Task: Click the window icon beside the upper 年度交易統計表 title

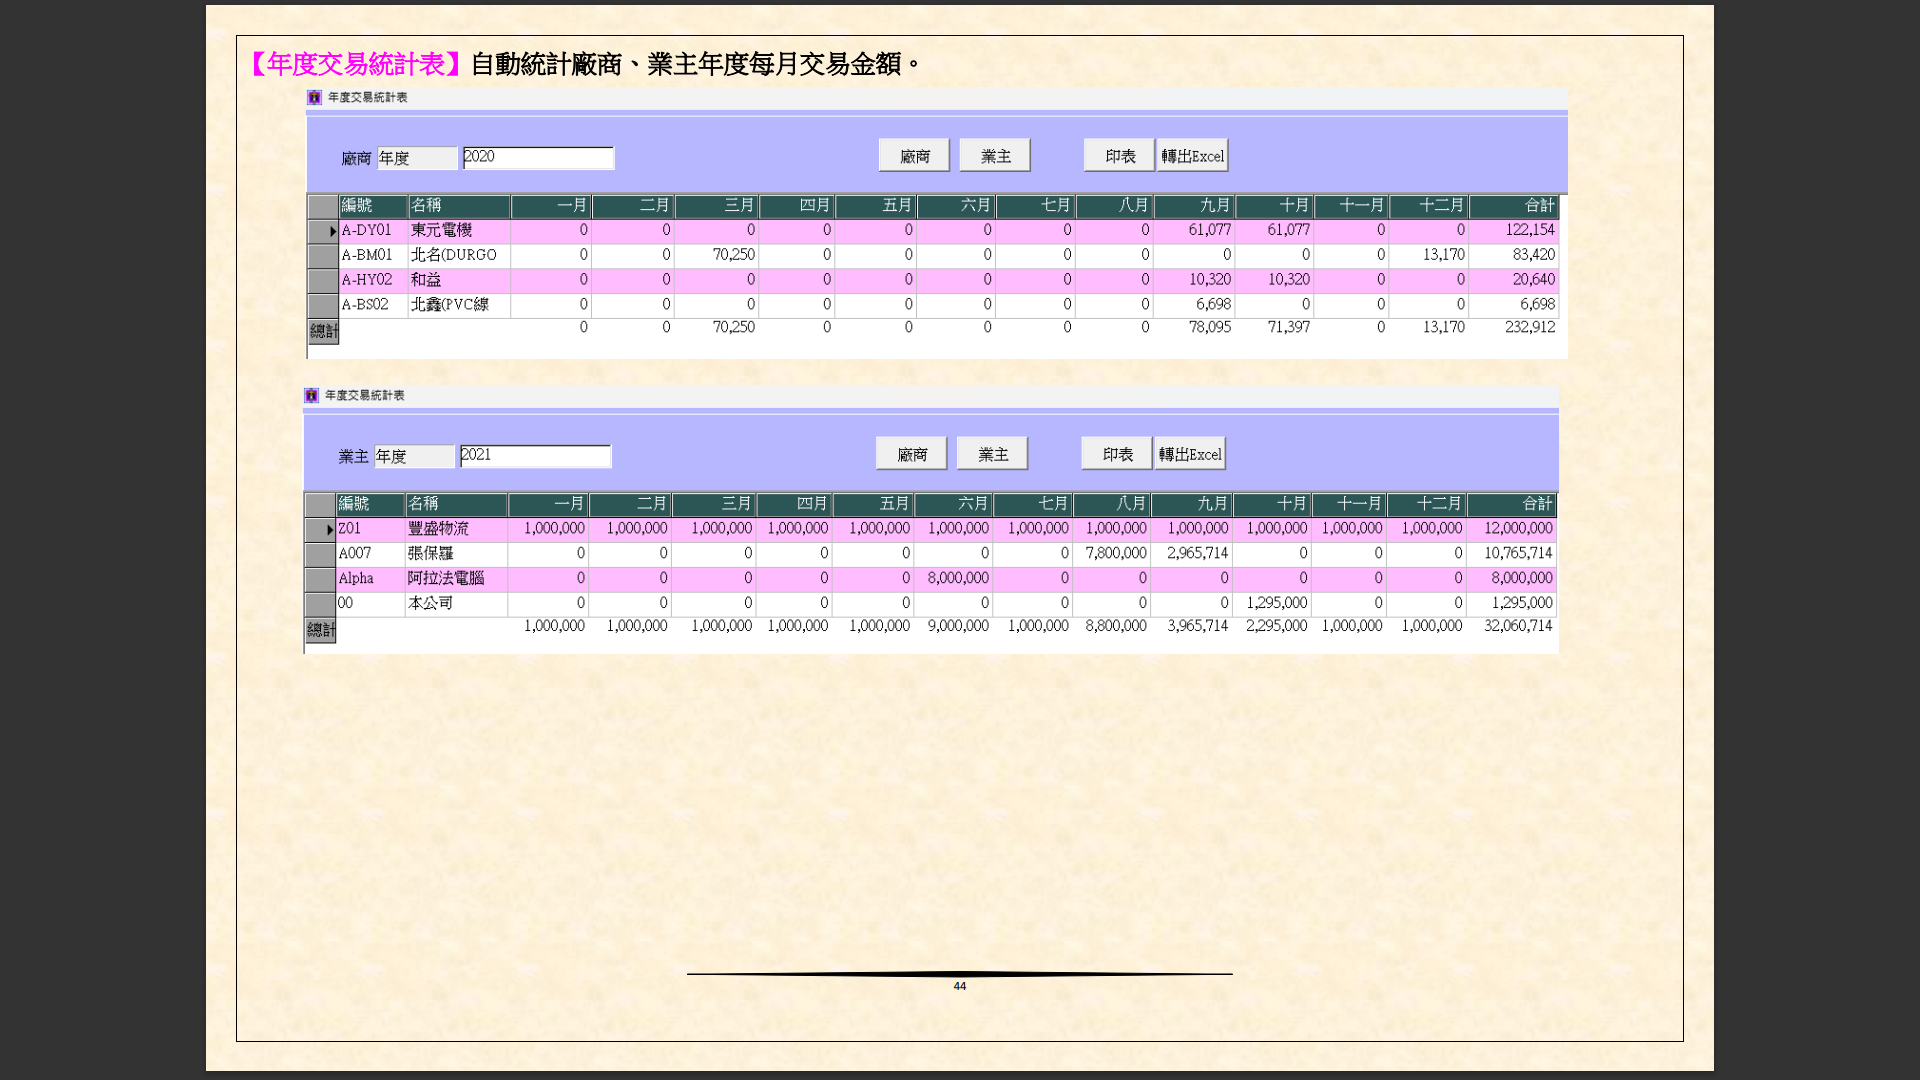Action: tap(314, 97)
